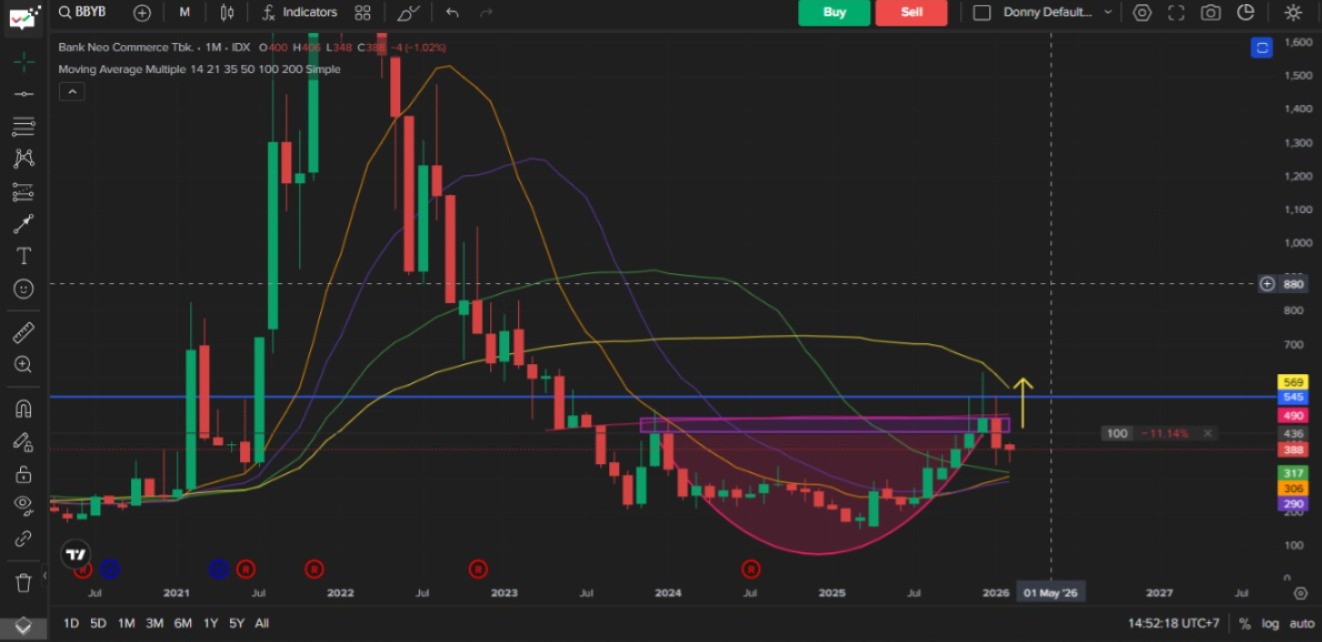Open the pie chart icon in toolbar
This screenshot has width=1322, height=642.
tap(1246, 12)
